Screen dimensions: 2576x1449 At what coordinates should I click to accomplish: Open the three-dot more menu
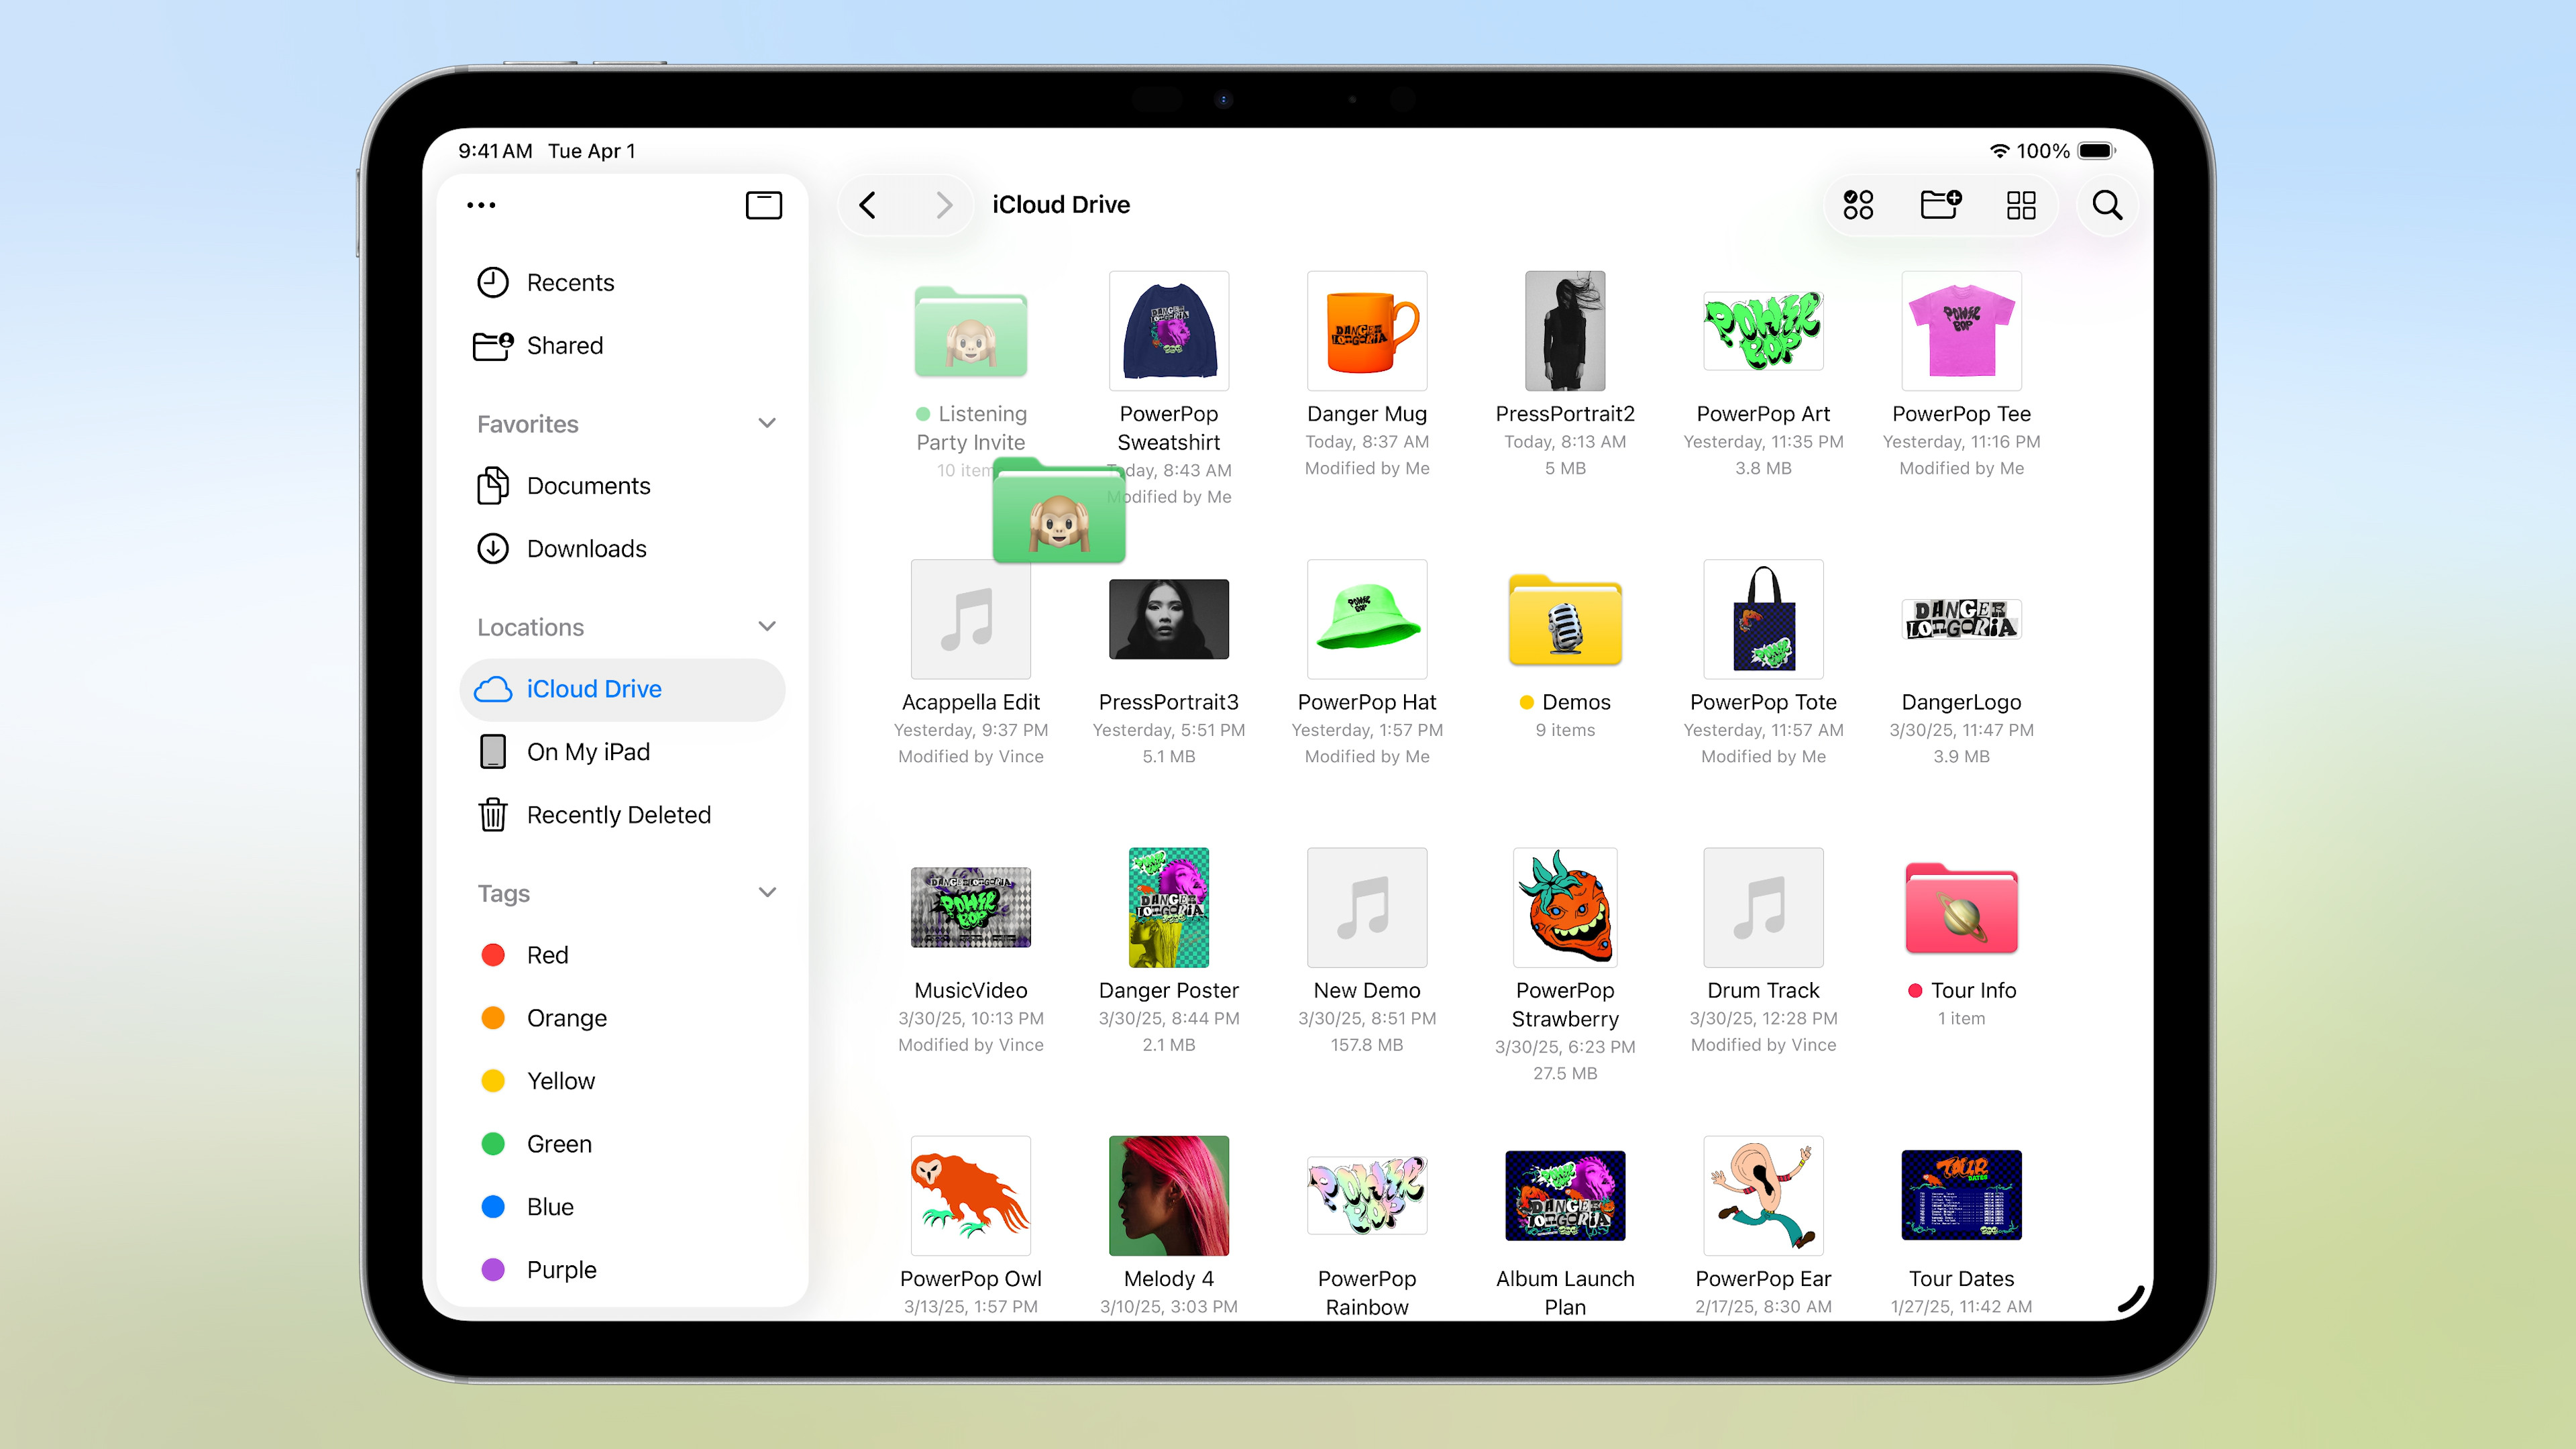point(481,205)
